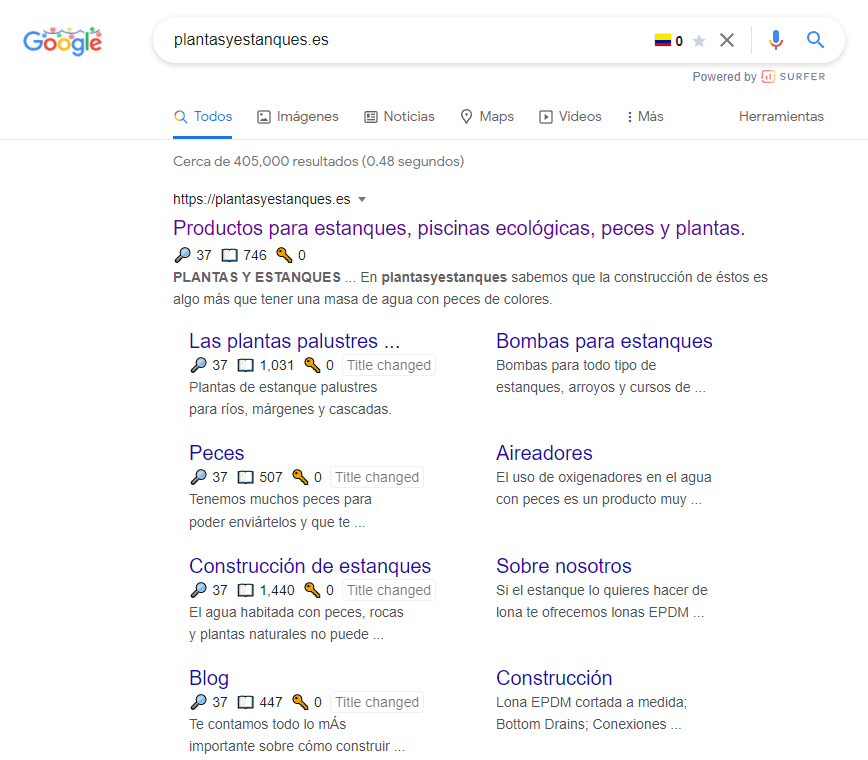
Task: Click the magnifier icon in Construcción de estanques row
Action: (x=198, y=590)
